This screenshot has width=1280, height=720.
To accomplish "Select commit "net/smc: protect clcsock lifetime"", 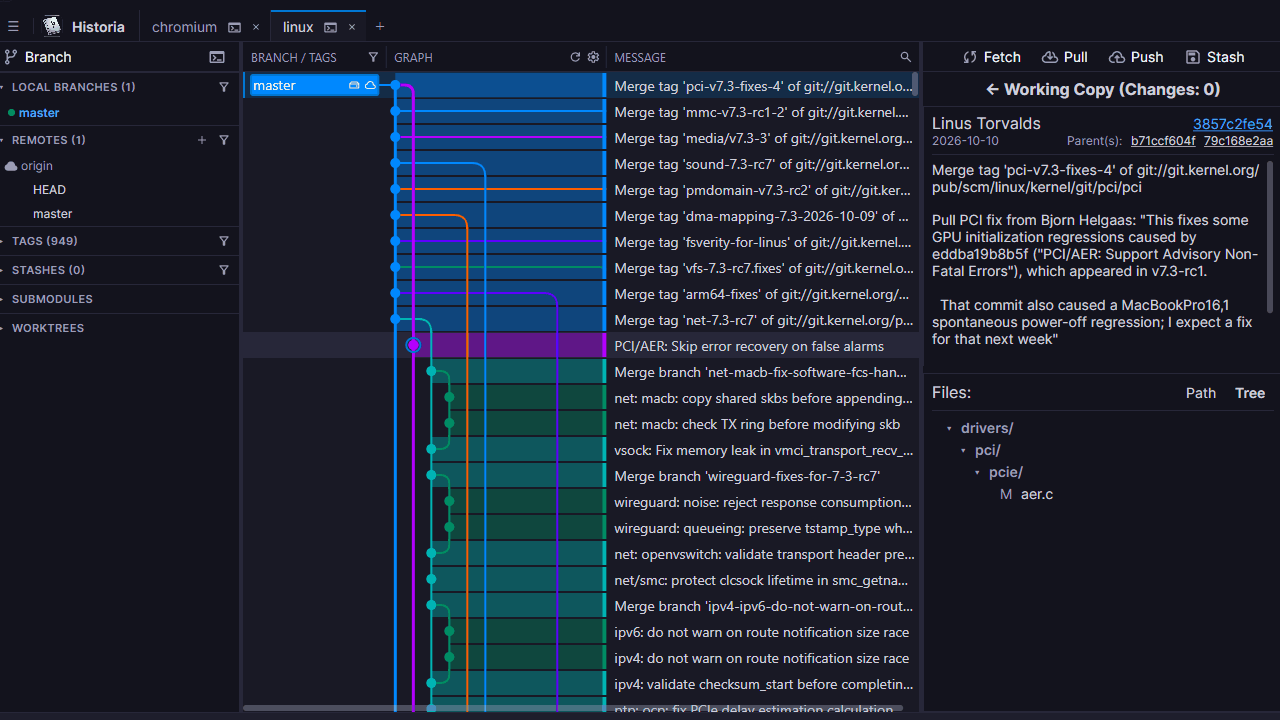I will point(763,580).
